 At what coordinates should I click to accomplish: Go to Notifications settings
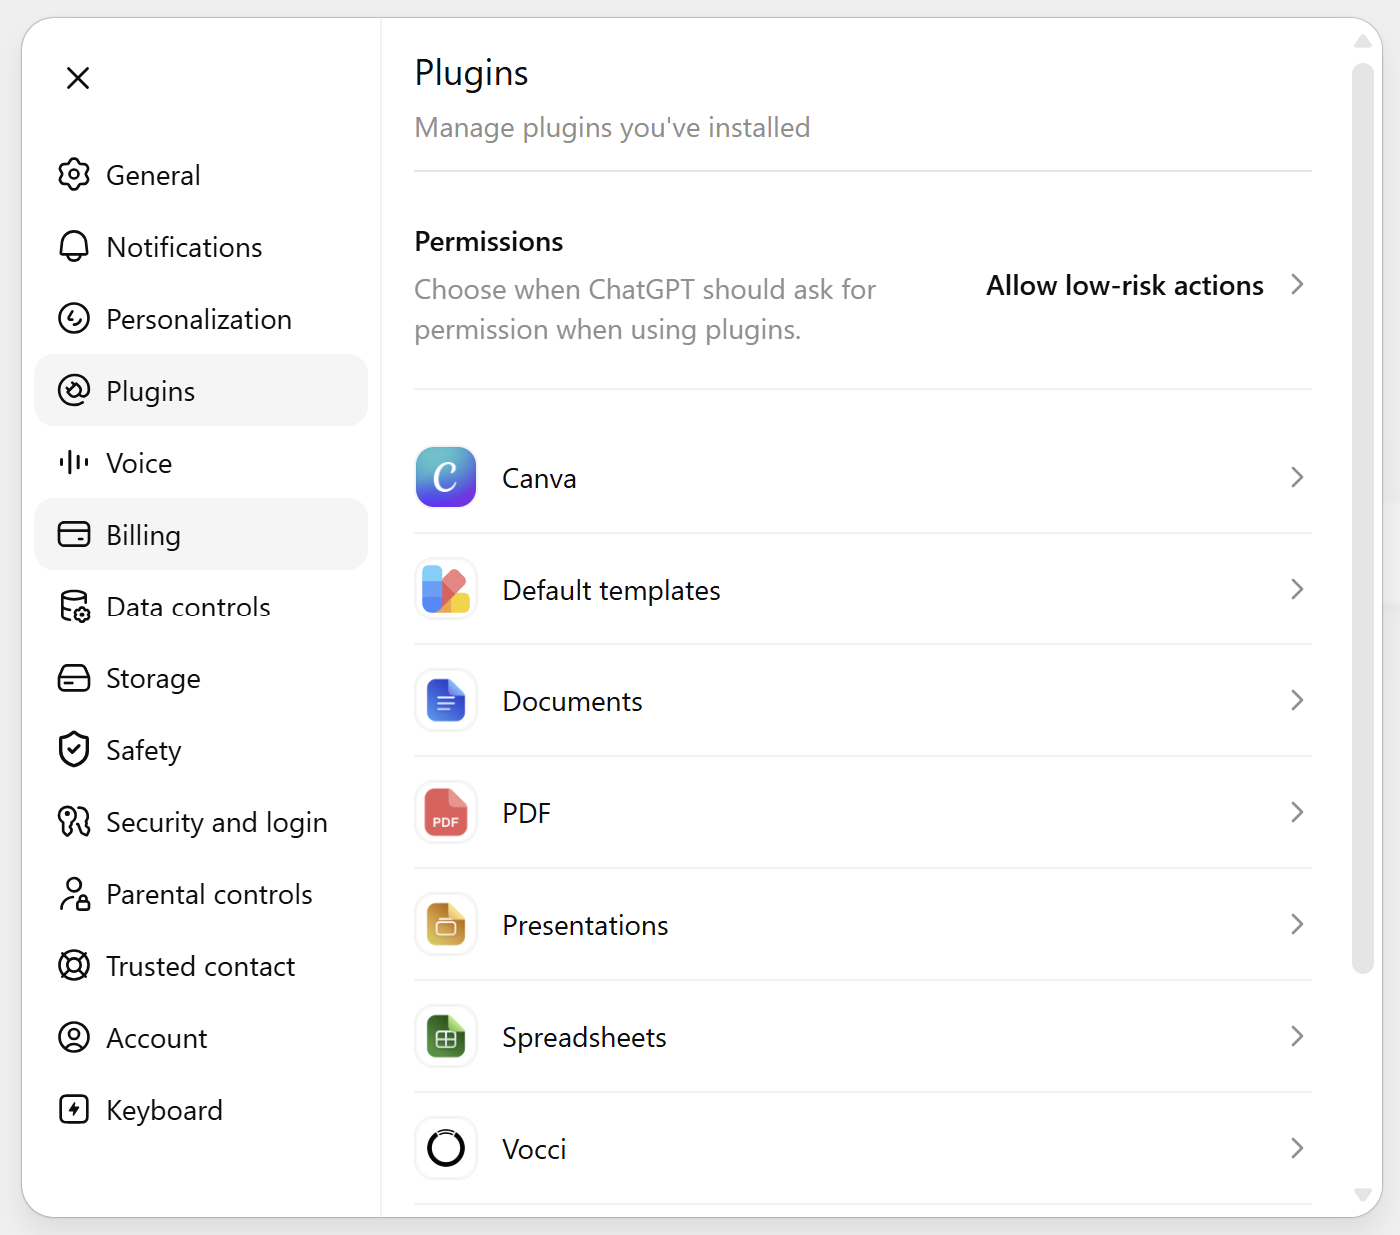coord(201,247)
